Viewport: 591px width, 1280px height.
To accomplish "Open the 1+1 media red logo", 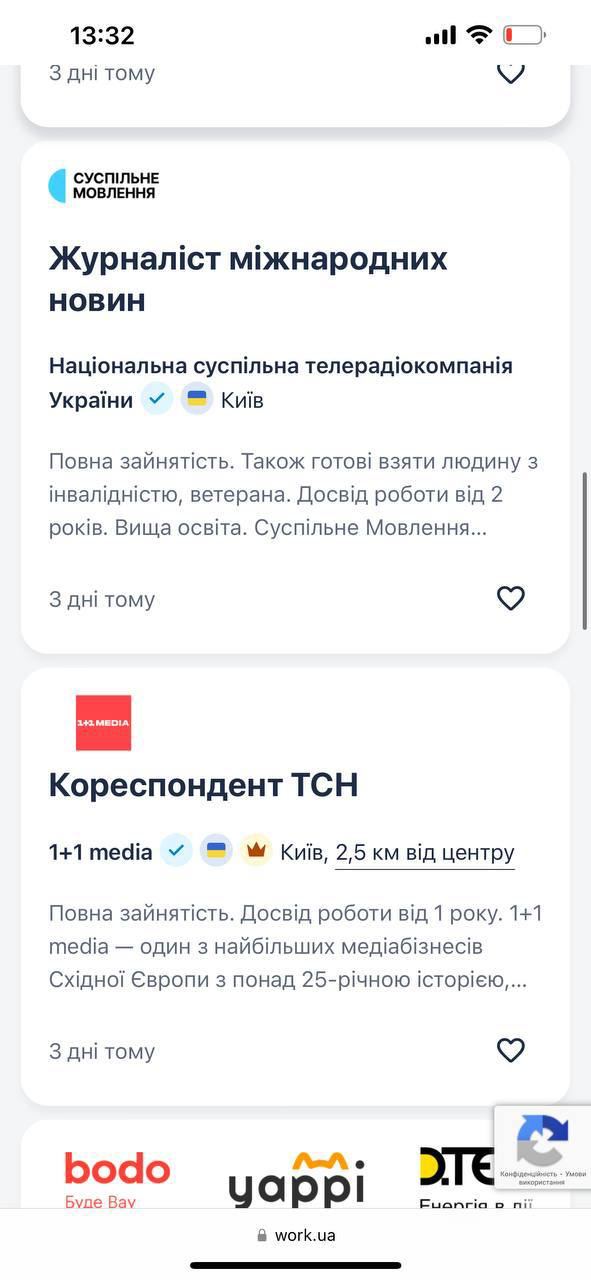I will (104, 723).
